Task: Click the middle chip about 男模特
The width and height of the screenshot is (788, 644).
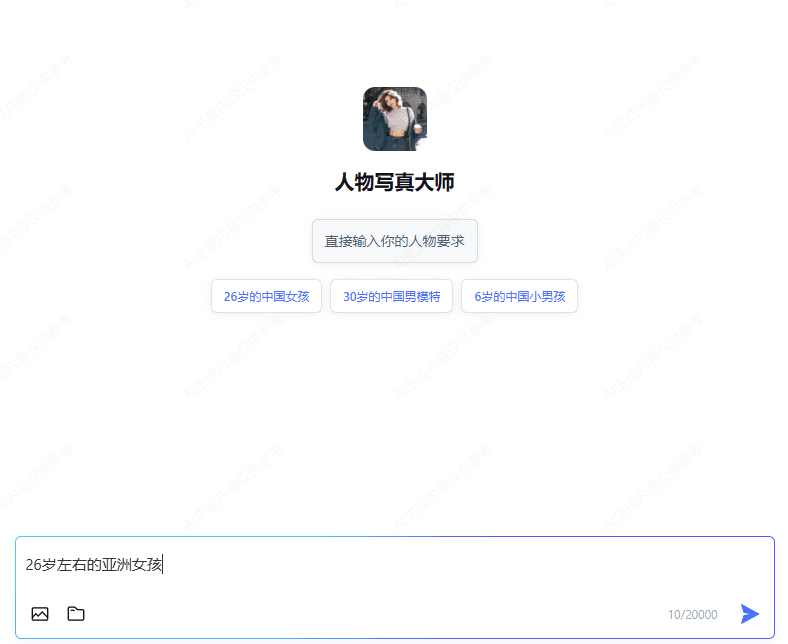Action: click(391, 296)
